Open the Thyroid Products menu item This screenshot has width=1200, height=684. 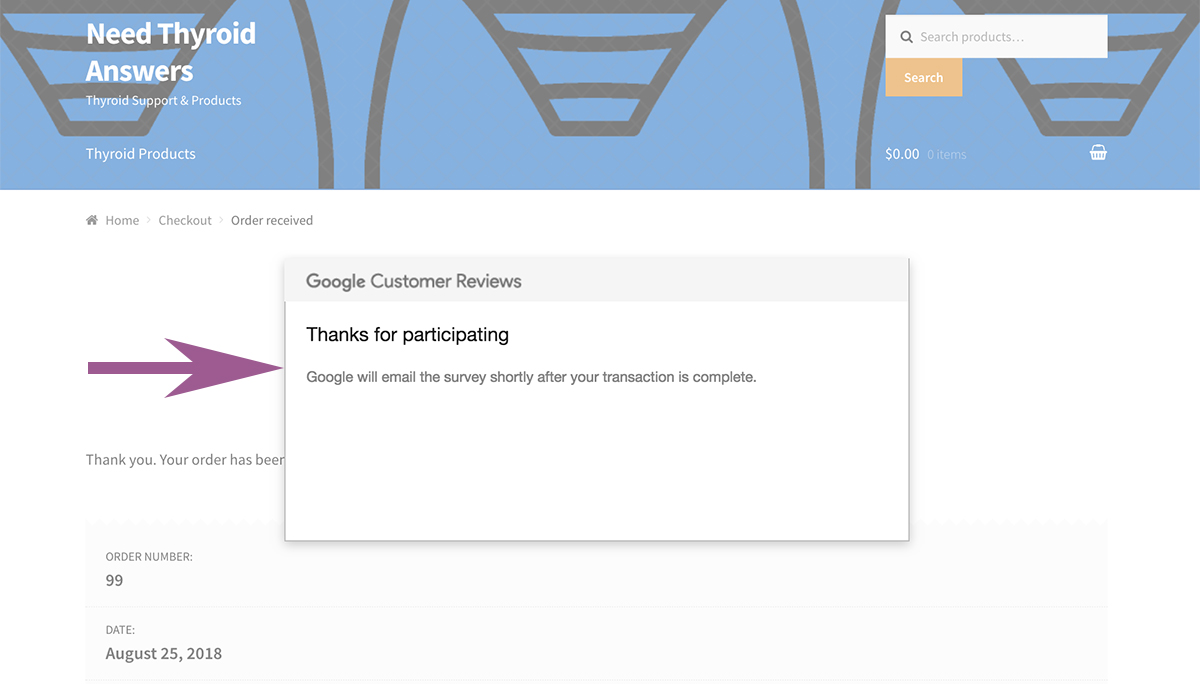coord(140,154)
